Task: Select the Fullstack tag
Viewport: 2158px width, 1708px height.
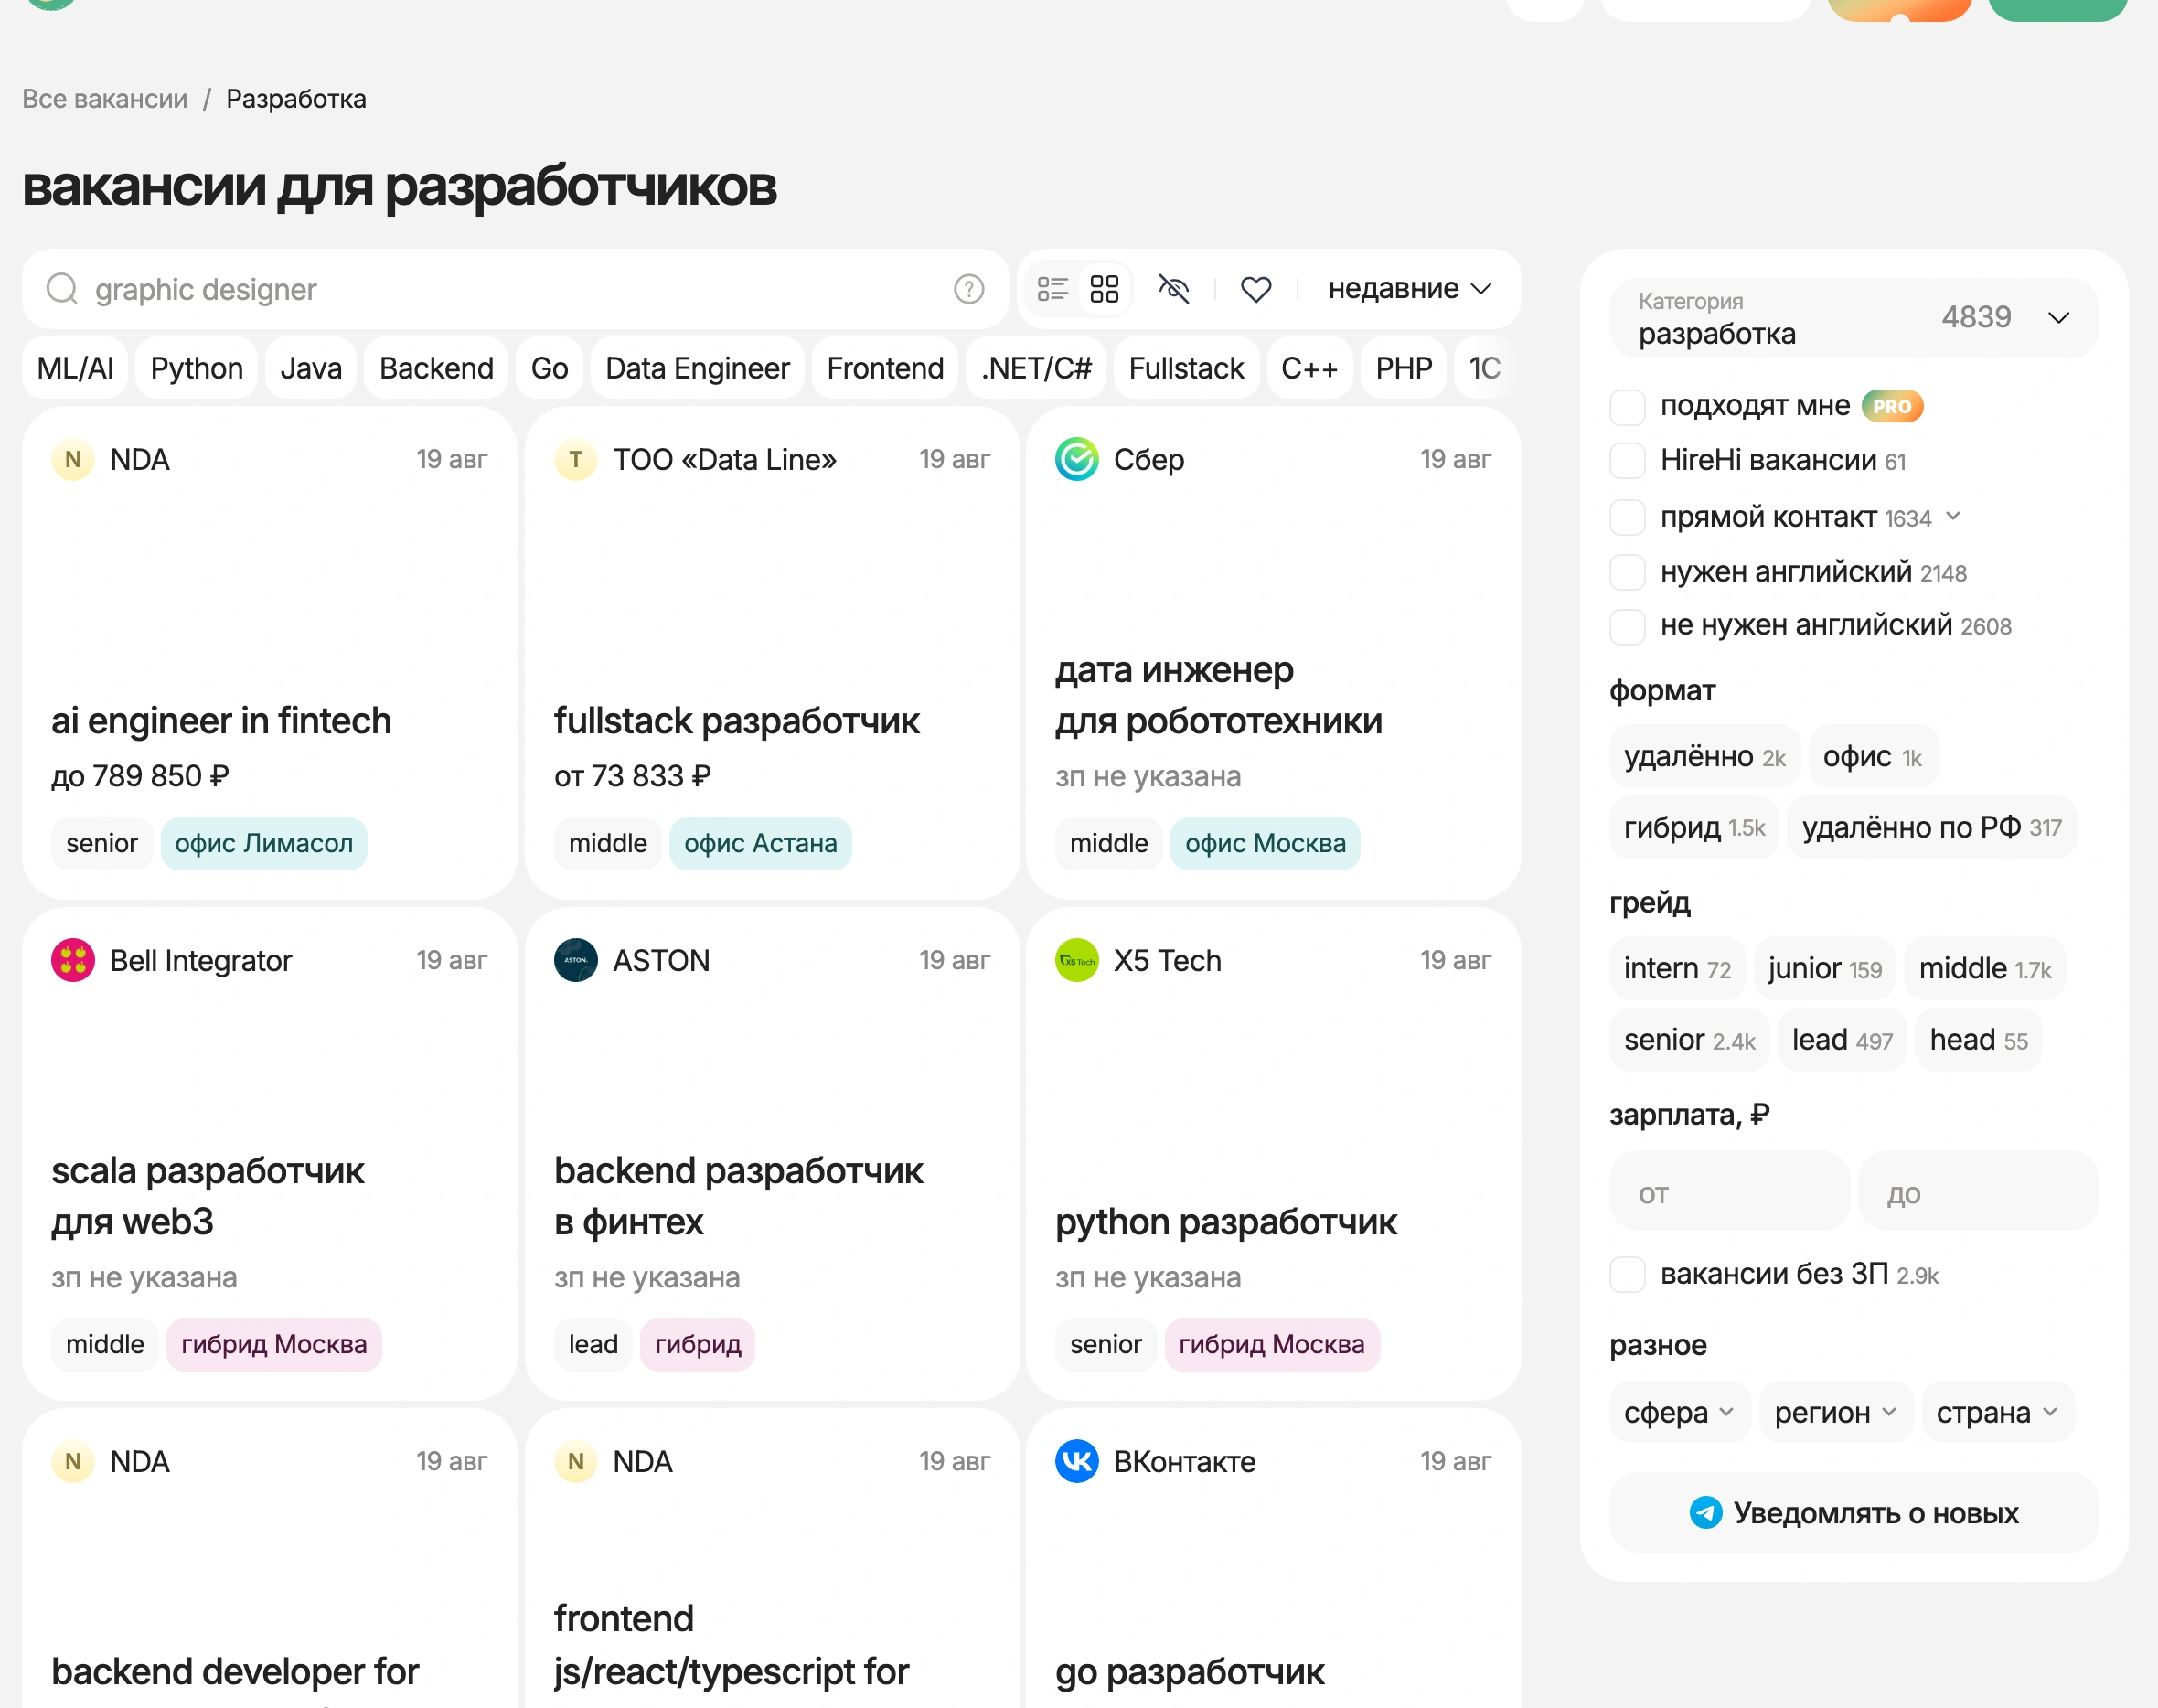Action: pos(1186,368)
